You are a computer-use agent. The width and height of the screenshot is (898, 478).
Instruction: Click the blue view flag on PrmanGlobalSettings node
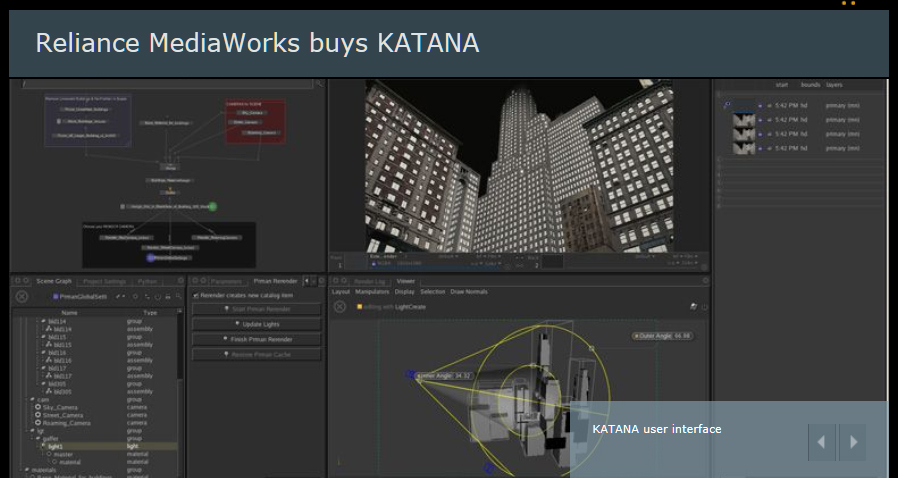point(151,258)
